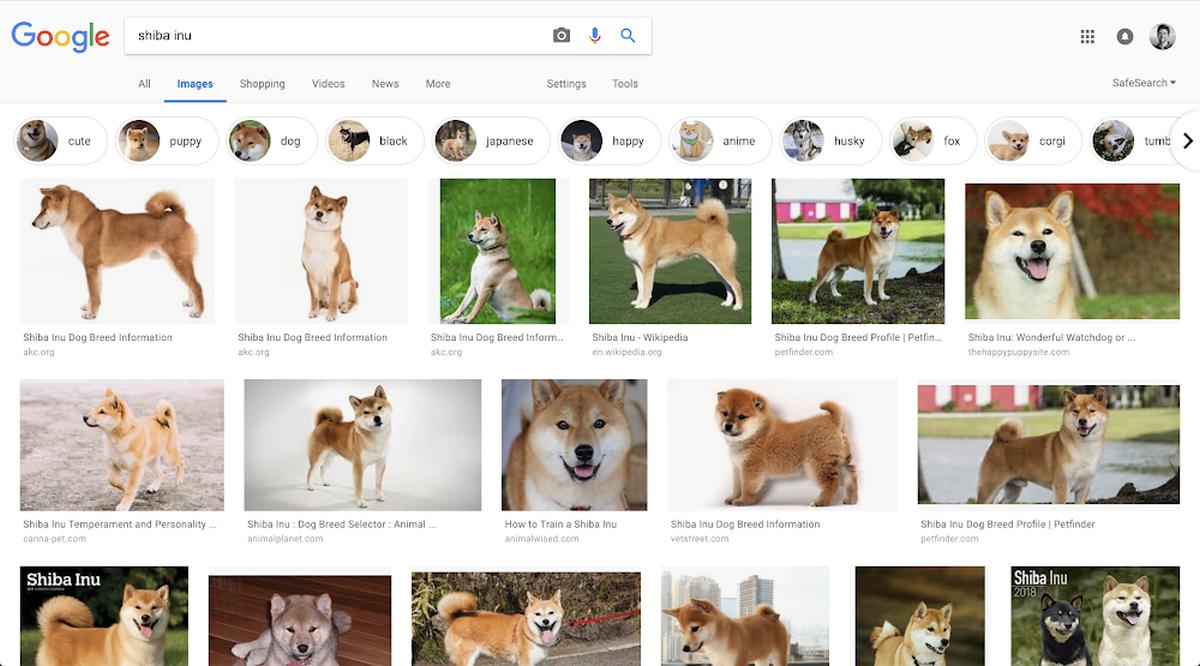Click the camera search by image icon

click(561, 36)
